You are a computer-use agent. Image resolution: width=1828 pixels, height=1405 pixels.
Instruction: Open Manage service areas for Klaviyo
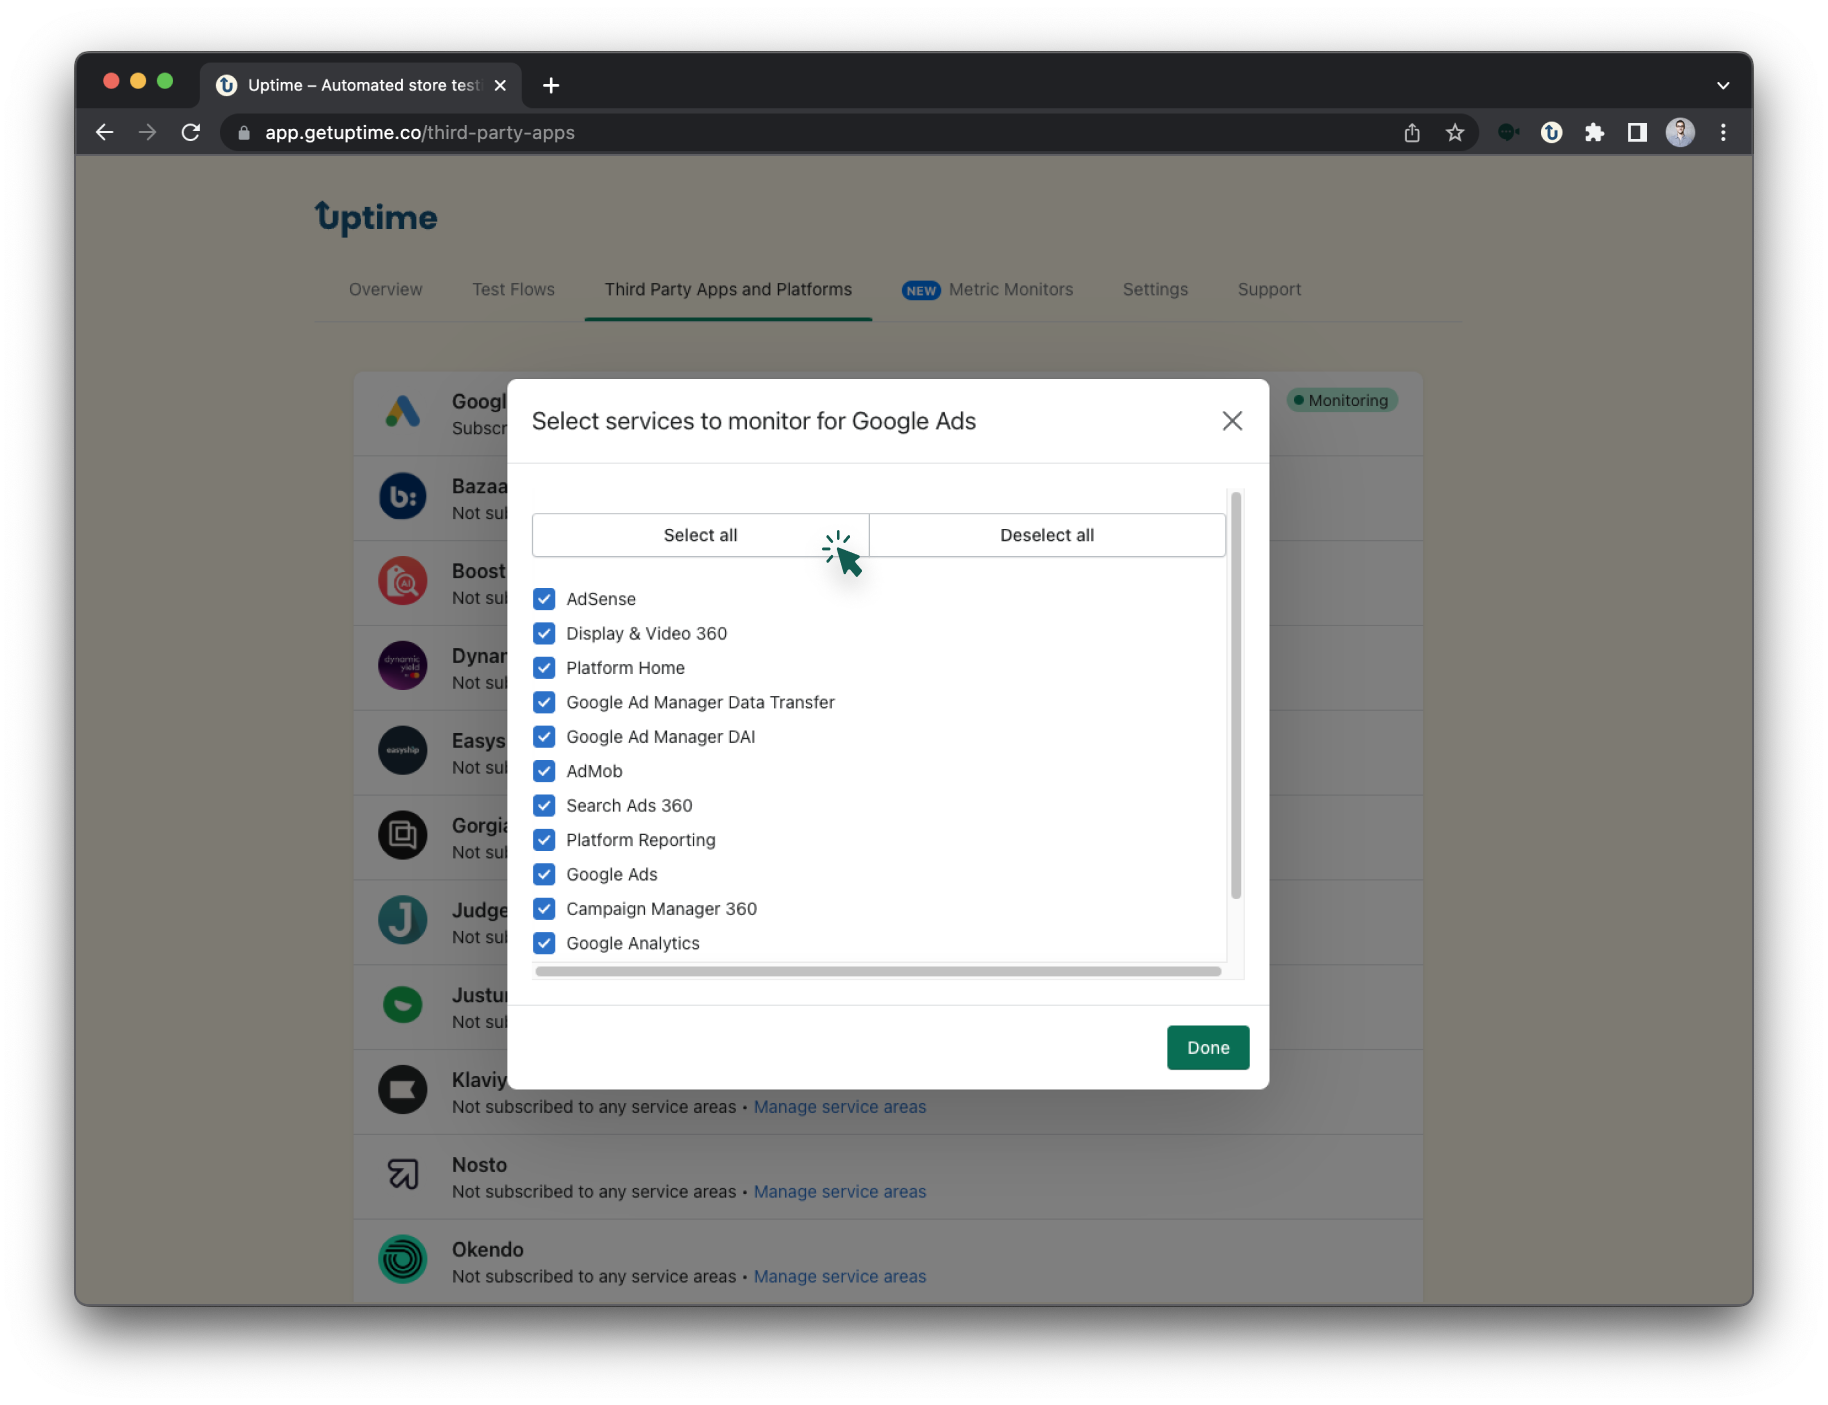pyautogui.click(x=840, y=1107)
